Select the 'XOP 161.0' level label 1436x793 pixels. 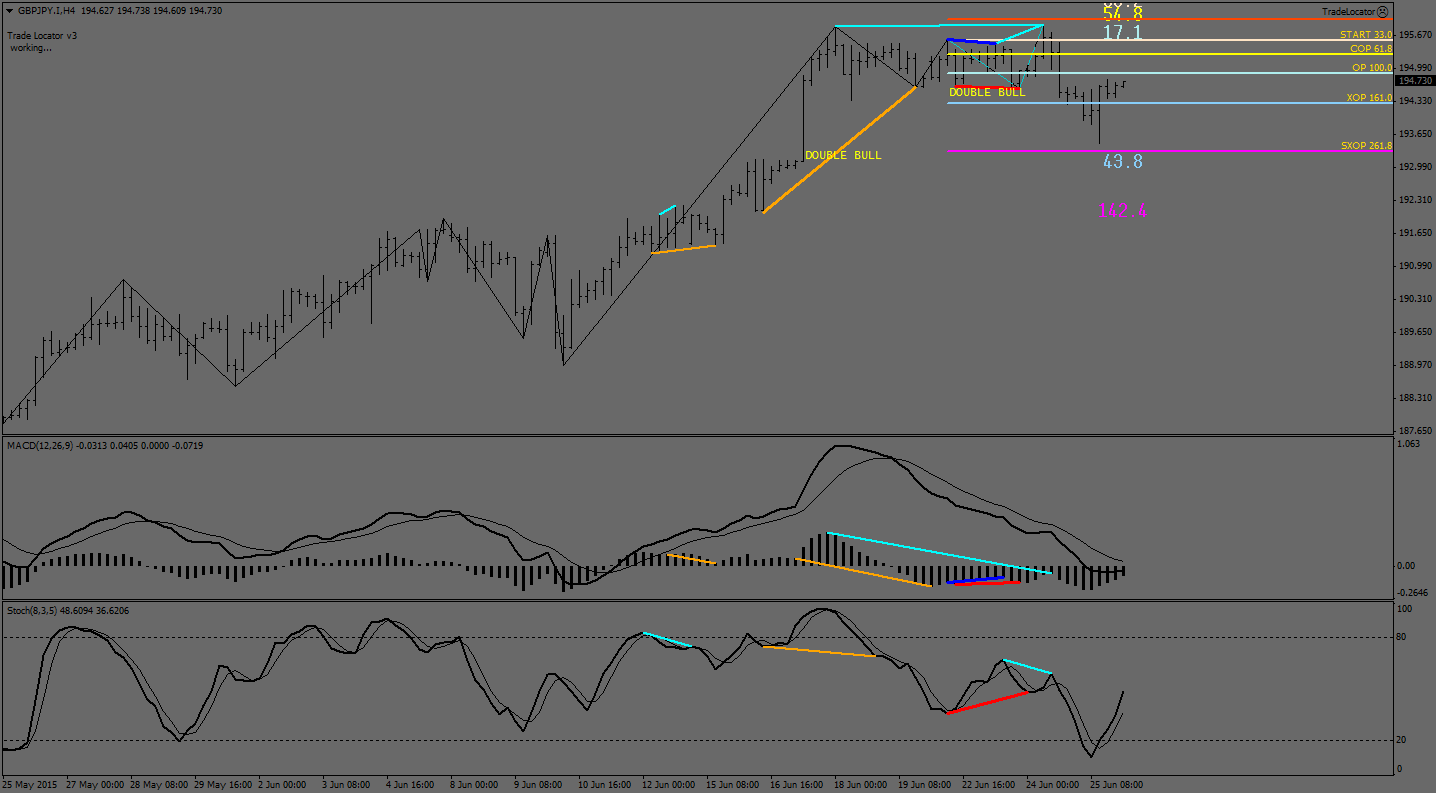(1369, 98)
